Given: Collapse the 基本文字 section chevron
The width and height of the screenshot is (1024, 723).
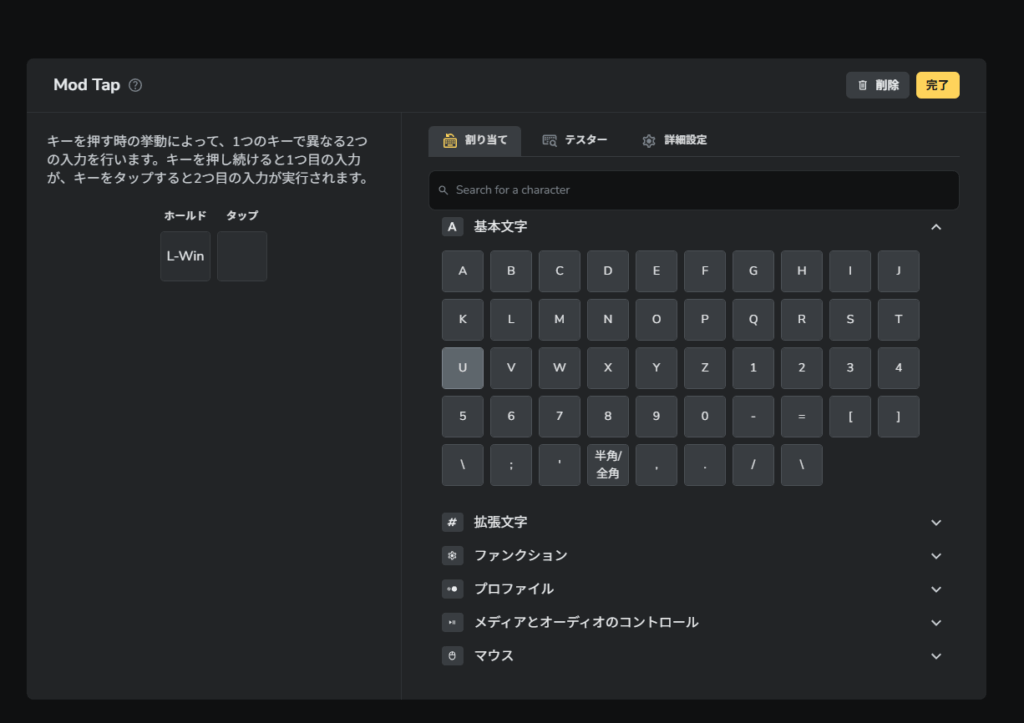Looking at the screenshot, I should click(936, 227).
